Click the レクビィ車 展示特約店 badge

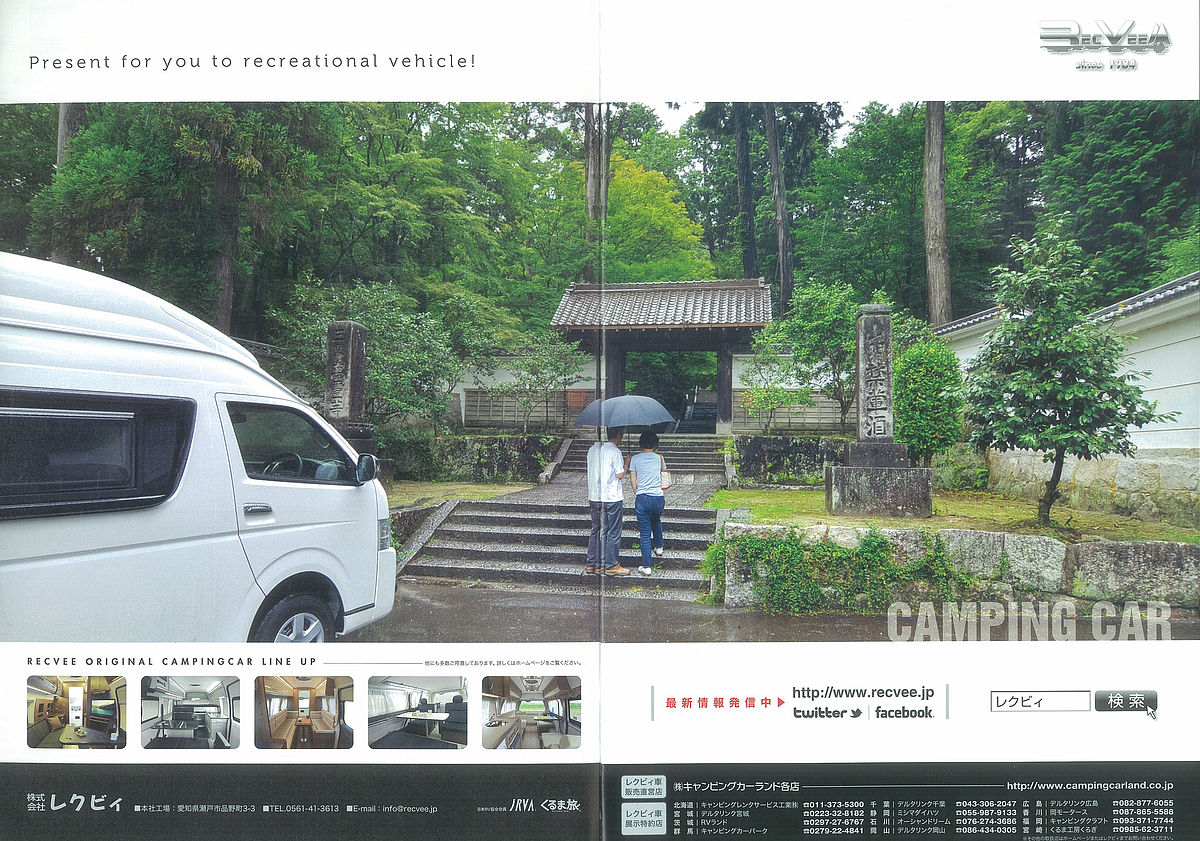click(x=643, y=820)
